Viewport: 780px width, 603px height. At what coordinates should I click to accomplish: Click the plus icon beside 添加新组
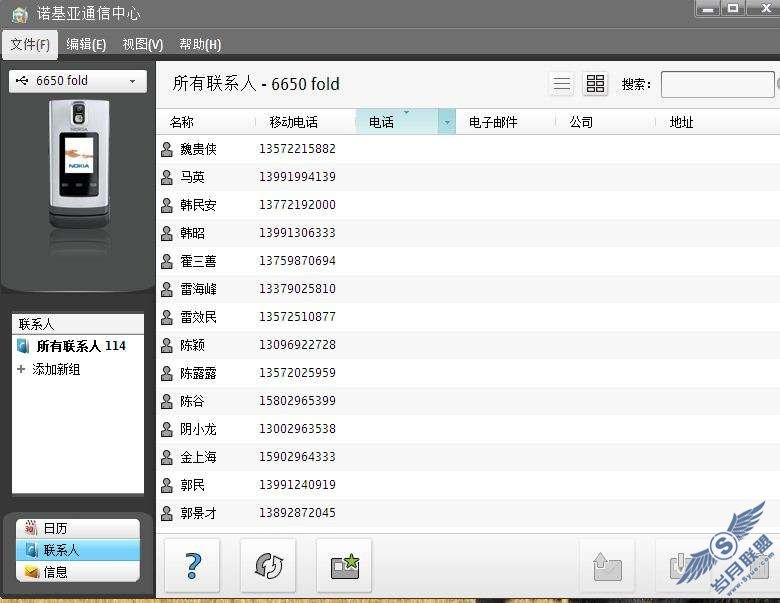[21, 369]
